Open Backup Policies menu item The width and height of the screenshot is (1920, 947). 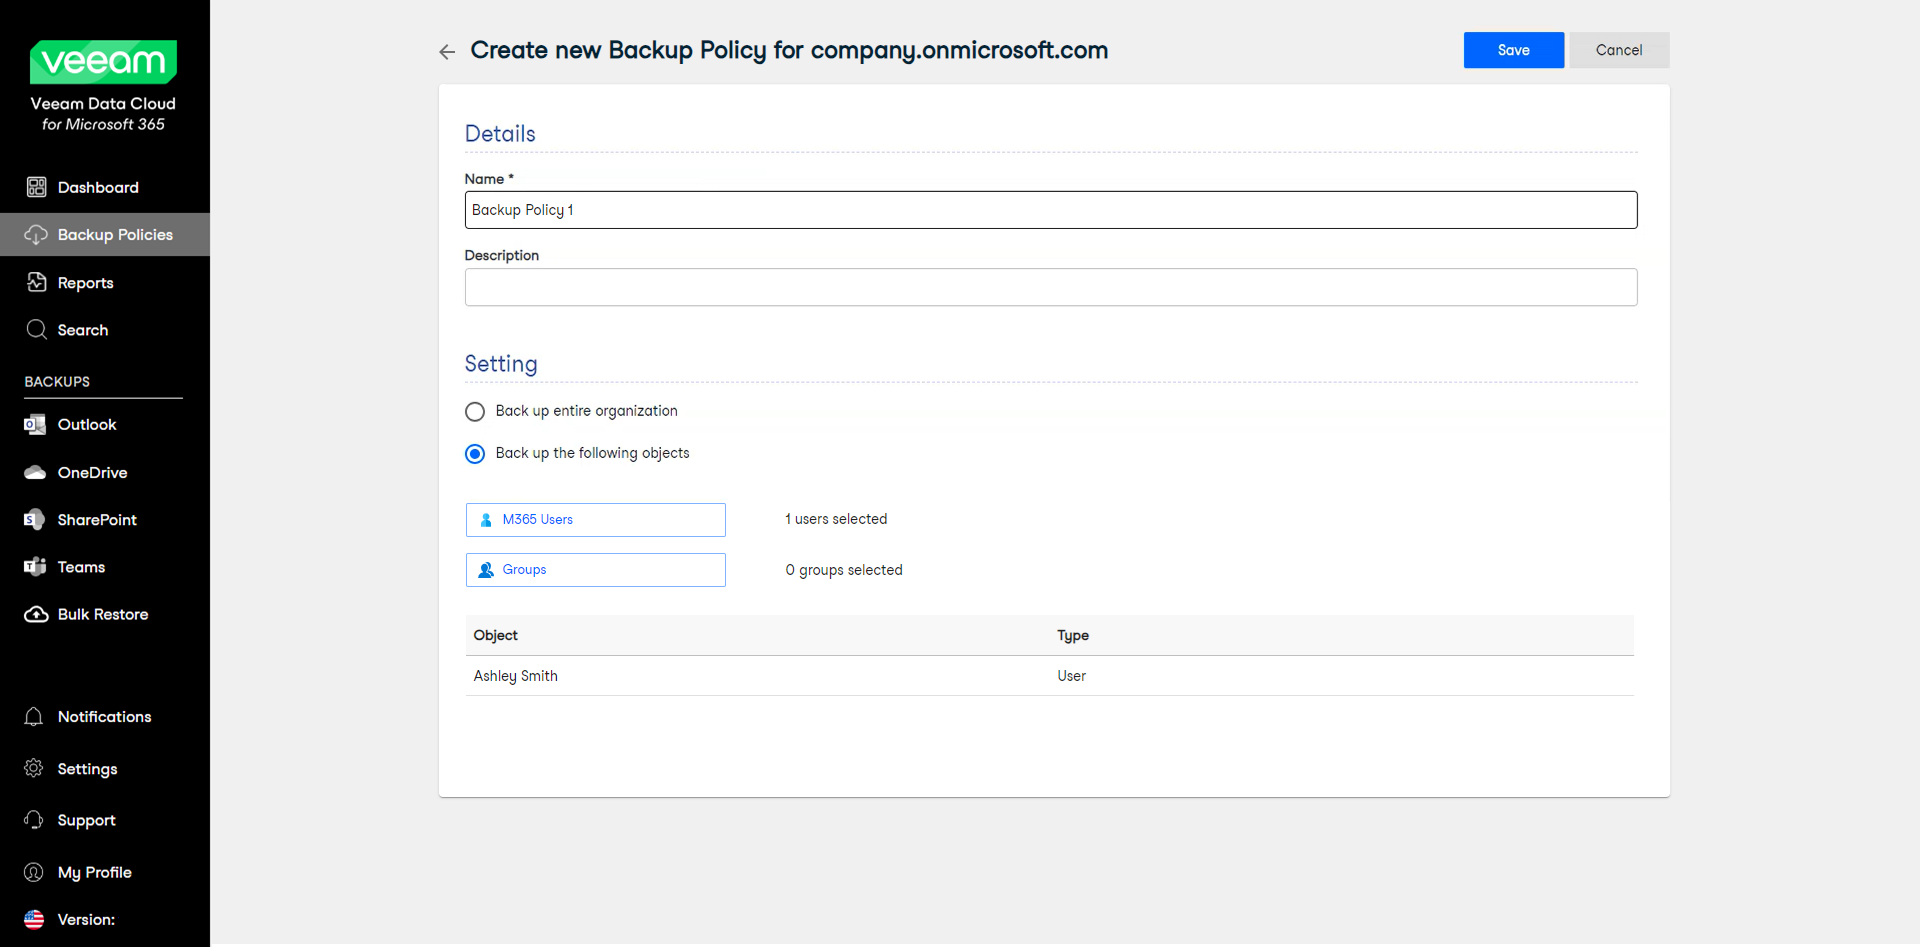105,235
